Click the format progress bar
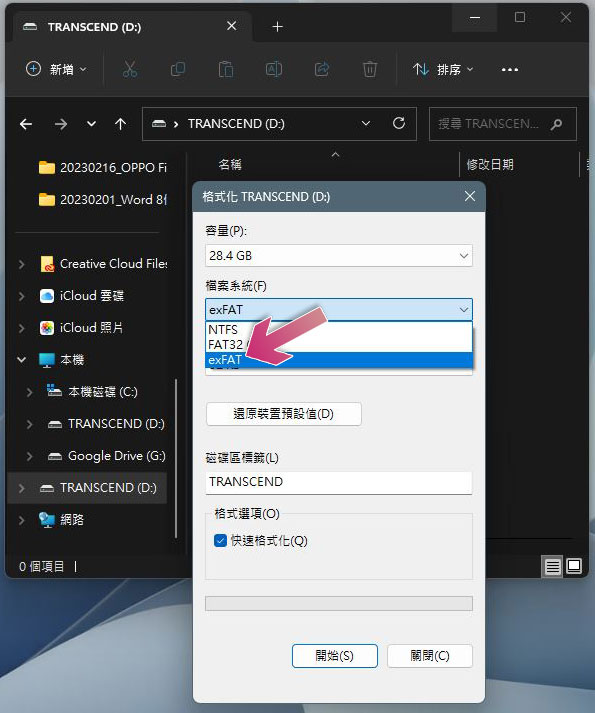The height and width of the screenshot is (713, 595). point(339,604)
